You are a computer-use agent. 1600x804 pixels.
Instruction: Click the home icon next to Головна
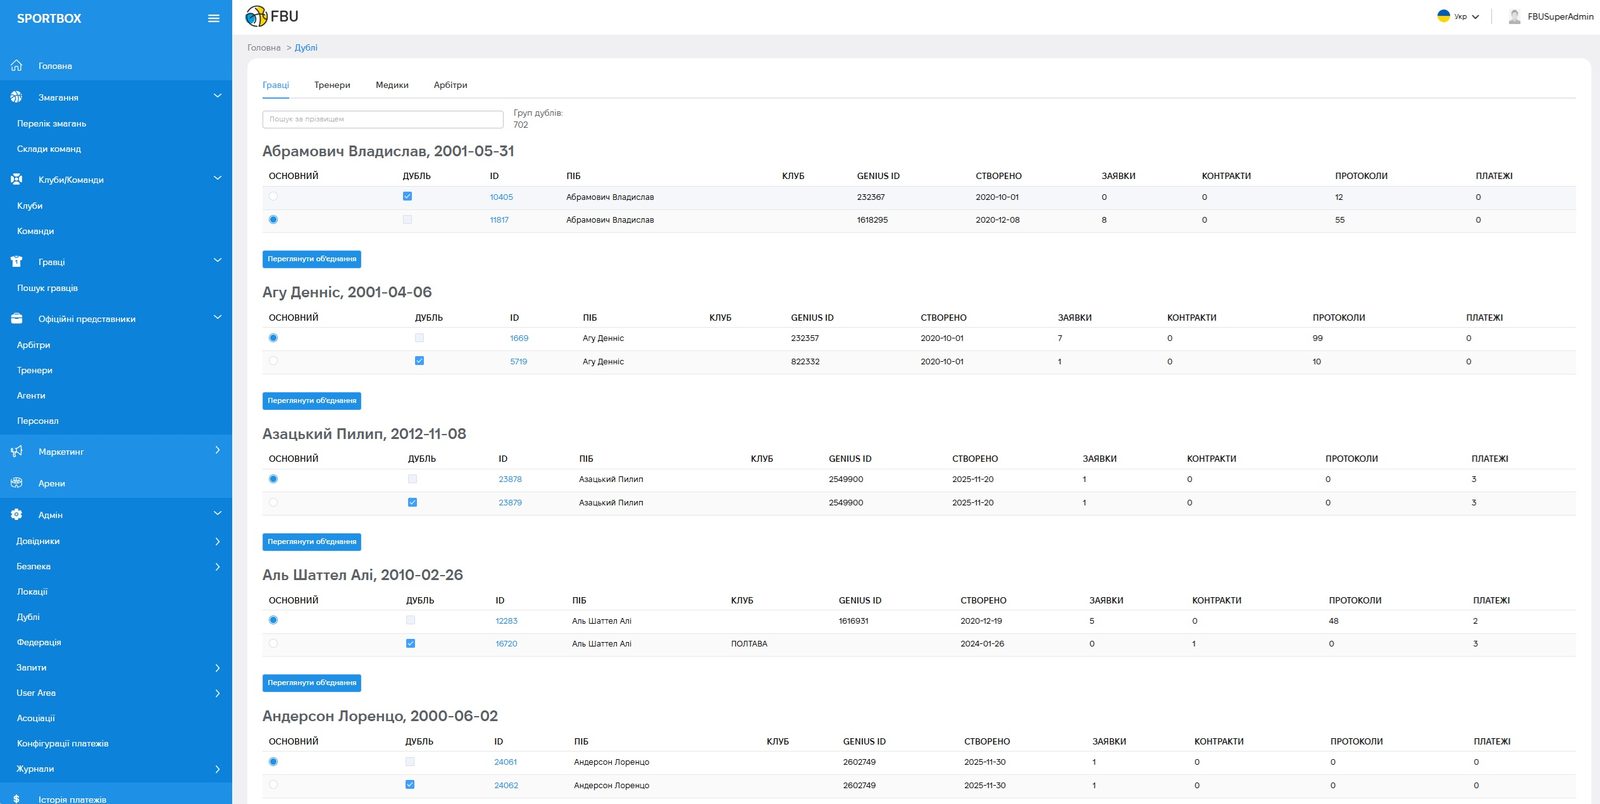[x=16, y=66]
